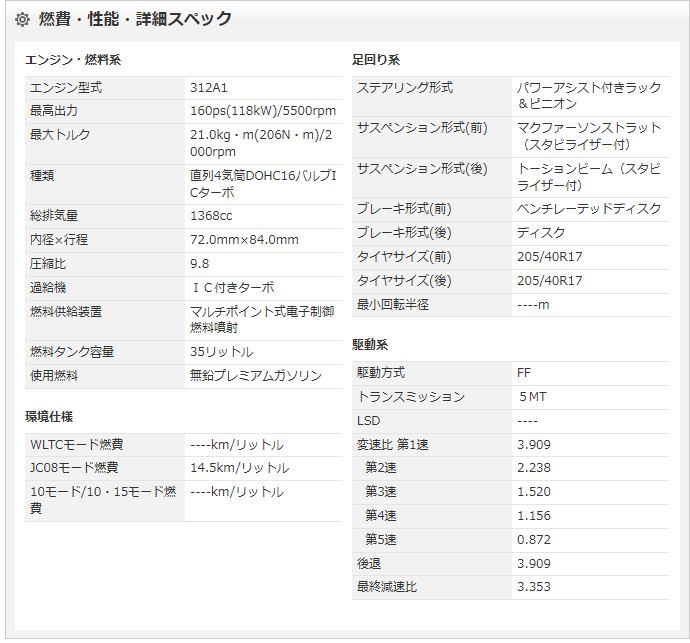The height and width of the screenshot is (643, 690).
Task: Select engine type value 312A1
Action: coord(209,88)
